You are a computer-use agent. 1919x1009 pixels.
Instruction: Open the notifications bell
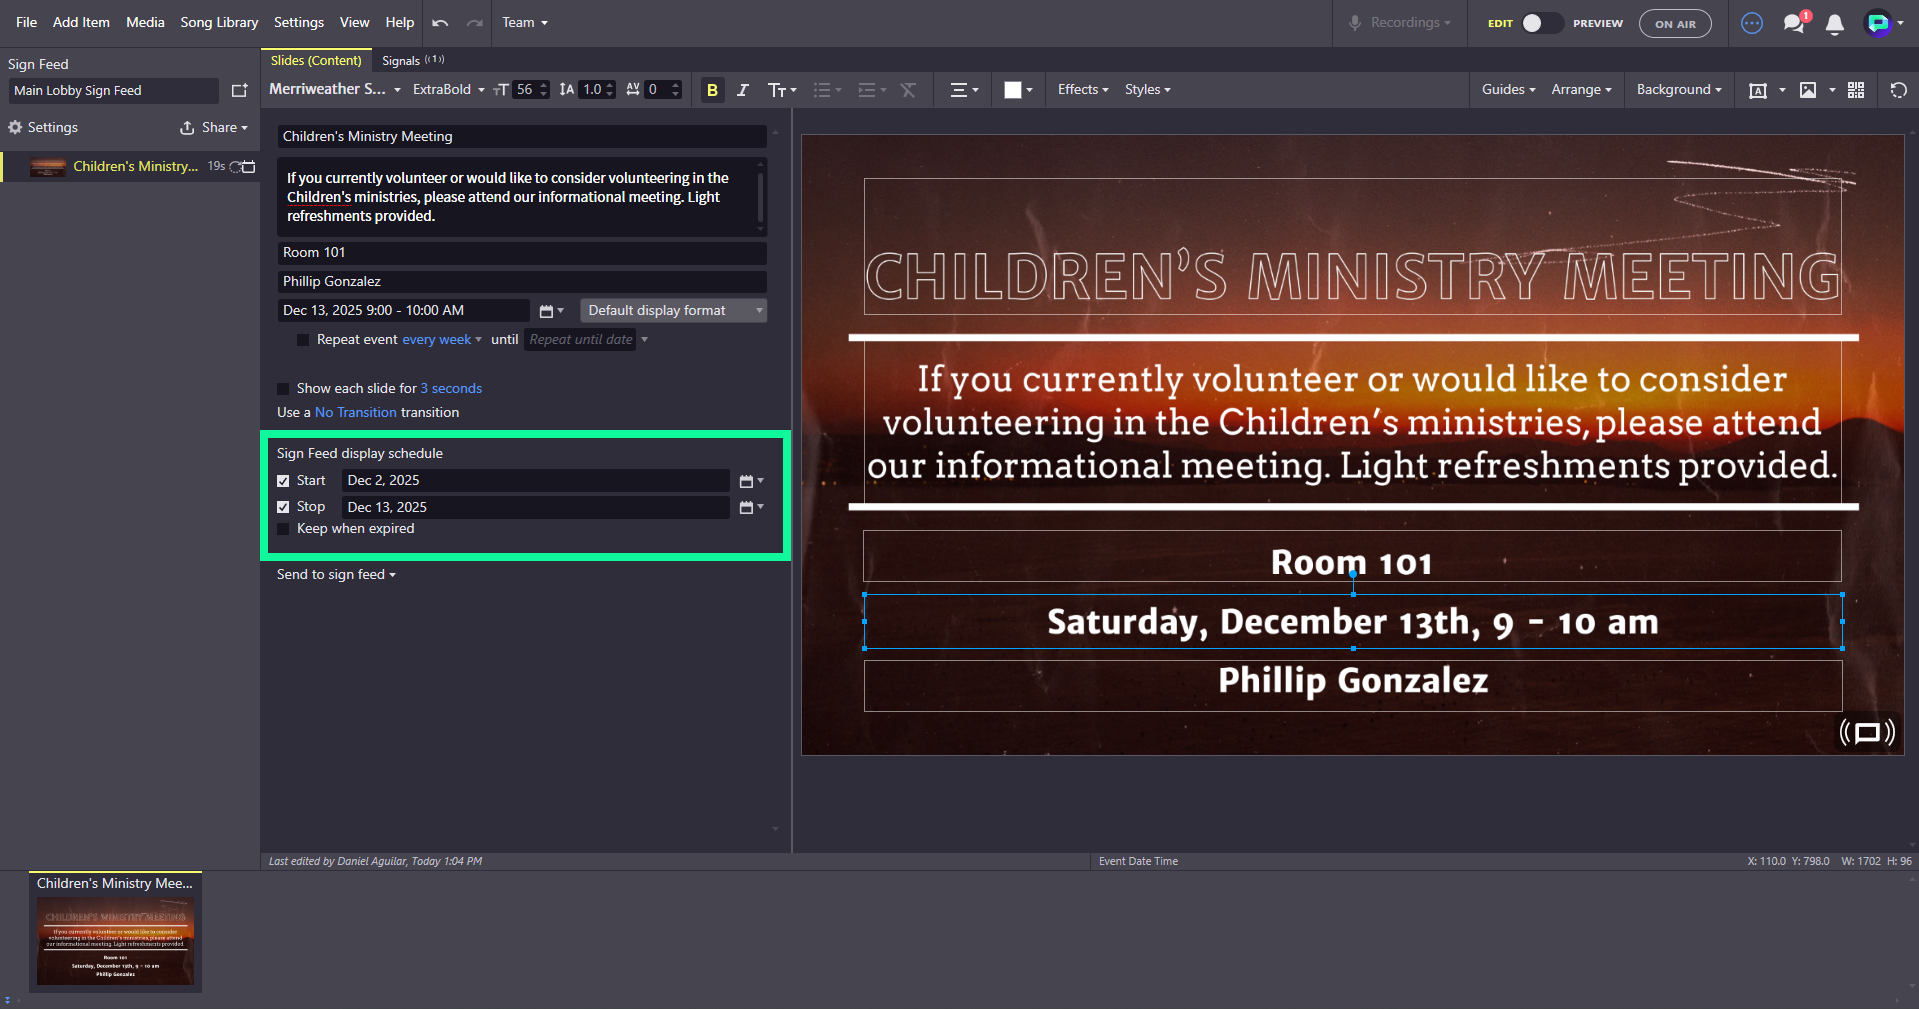[1835, 24]
